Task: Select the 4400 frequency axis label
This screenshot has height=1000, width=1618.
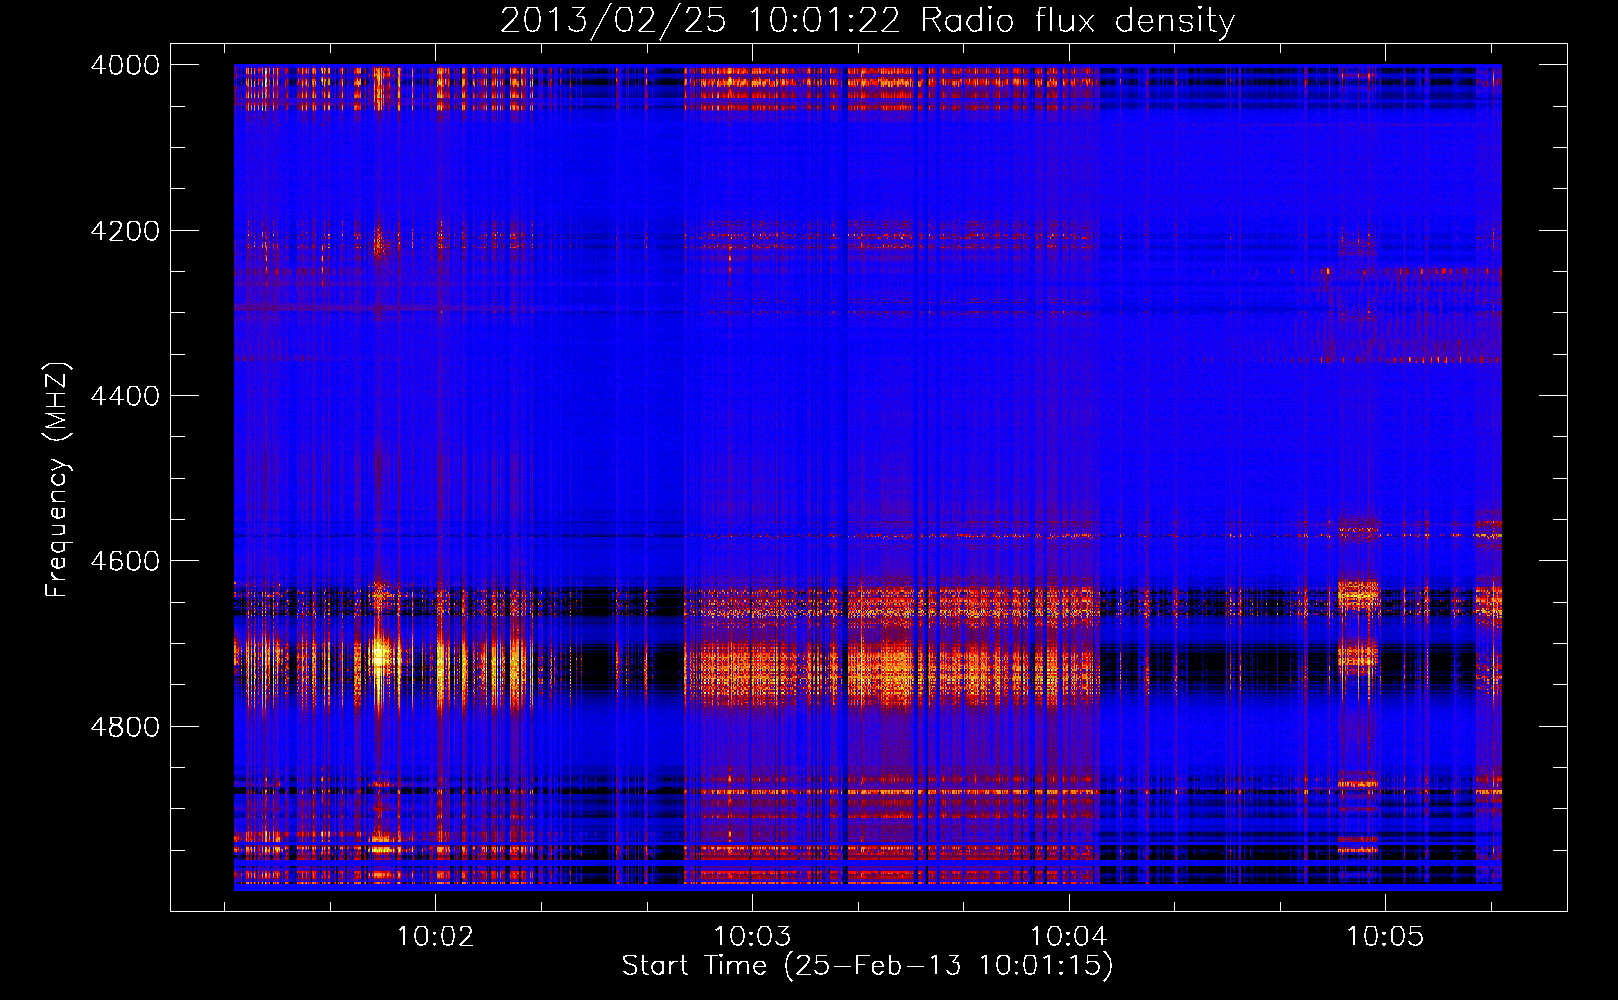Action: tap(125, 396)
